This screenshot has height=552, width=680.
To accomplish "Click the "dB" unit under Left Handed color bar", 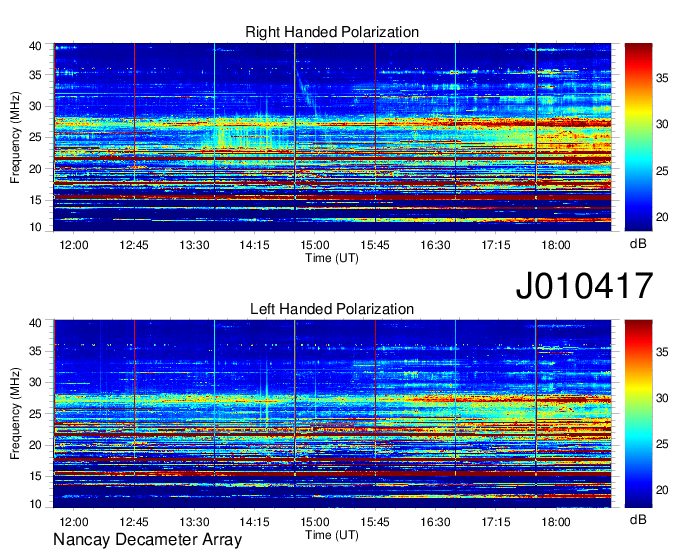I will click(638, 519).
